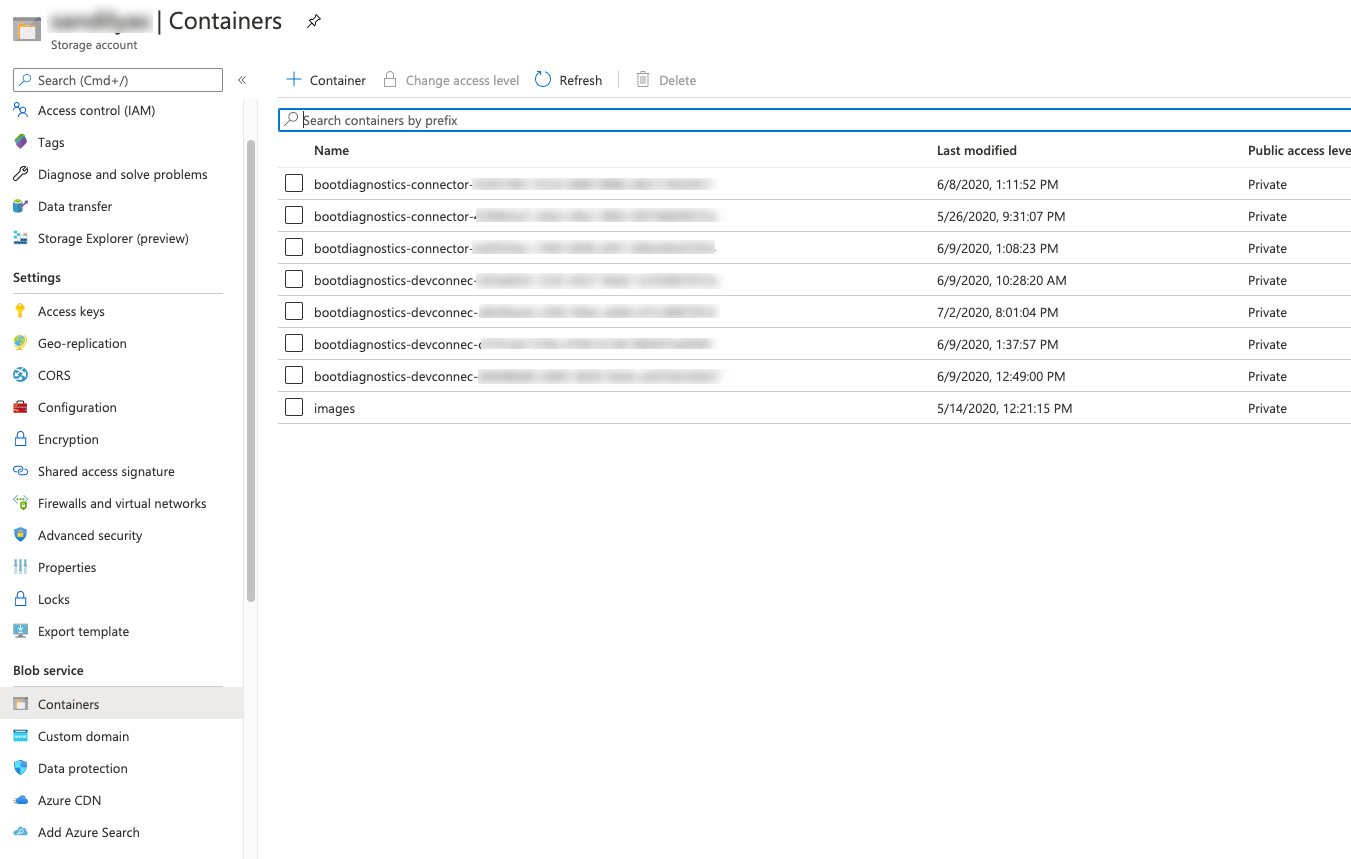Add a new container with + Container
Image resolution: width=1351 pixels, height=859 pixels.
(x=326, y=80)
